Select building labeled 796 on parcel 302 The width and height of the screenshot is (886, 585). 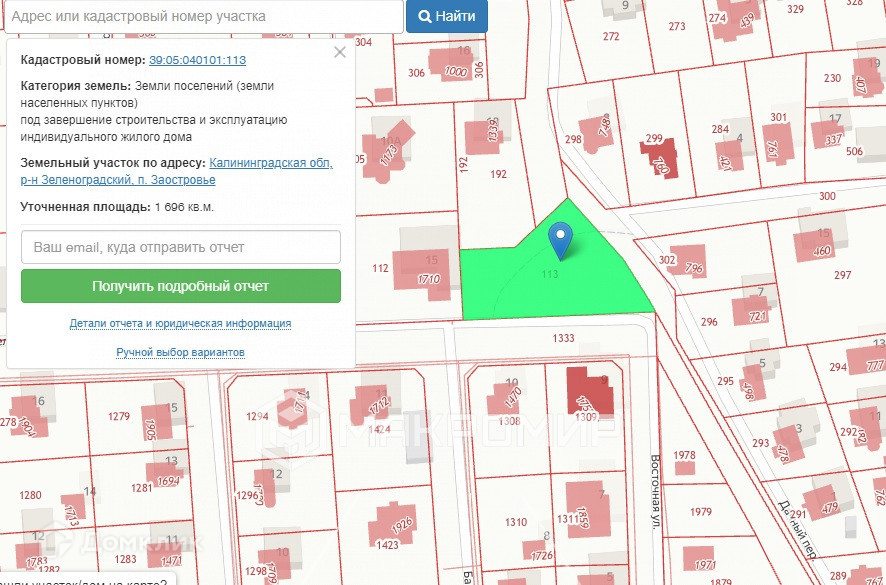pyautogui.click(x=688, y=262)
